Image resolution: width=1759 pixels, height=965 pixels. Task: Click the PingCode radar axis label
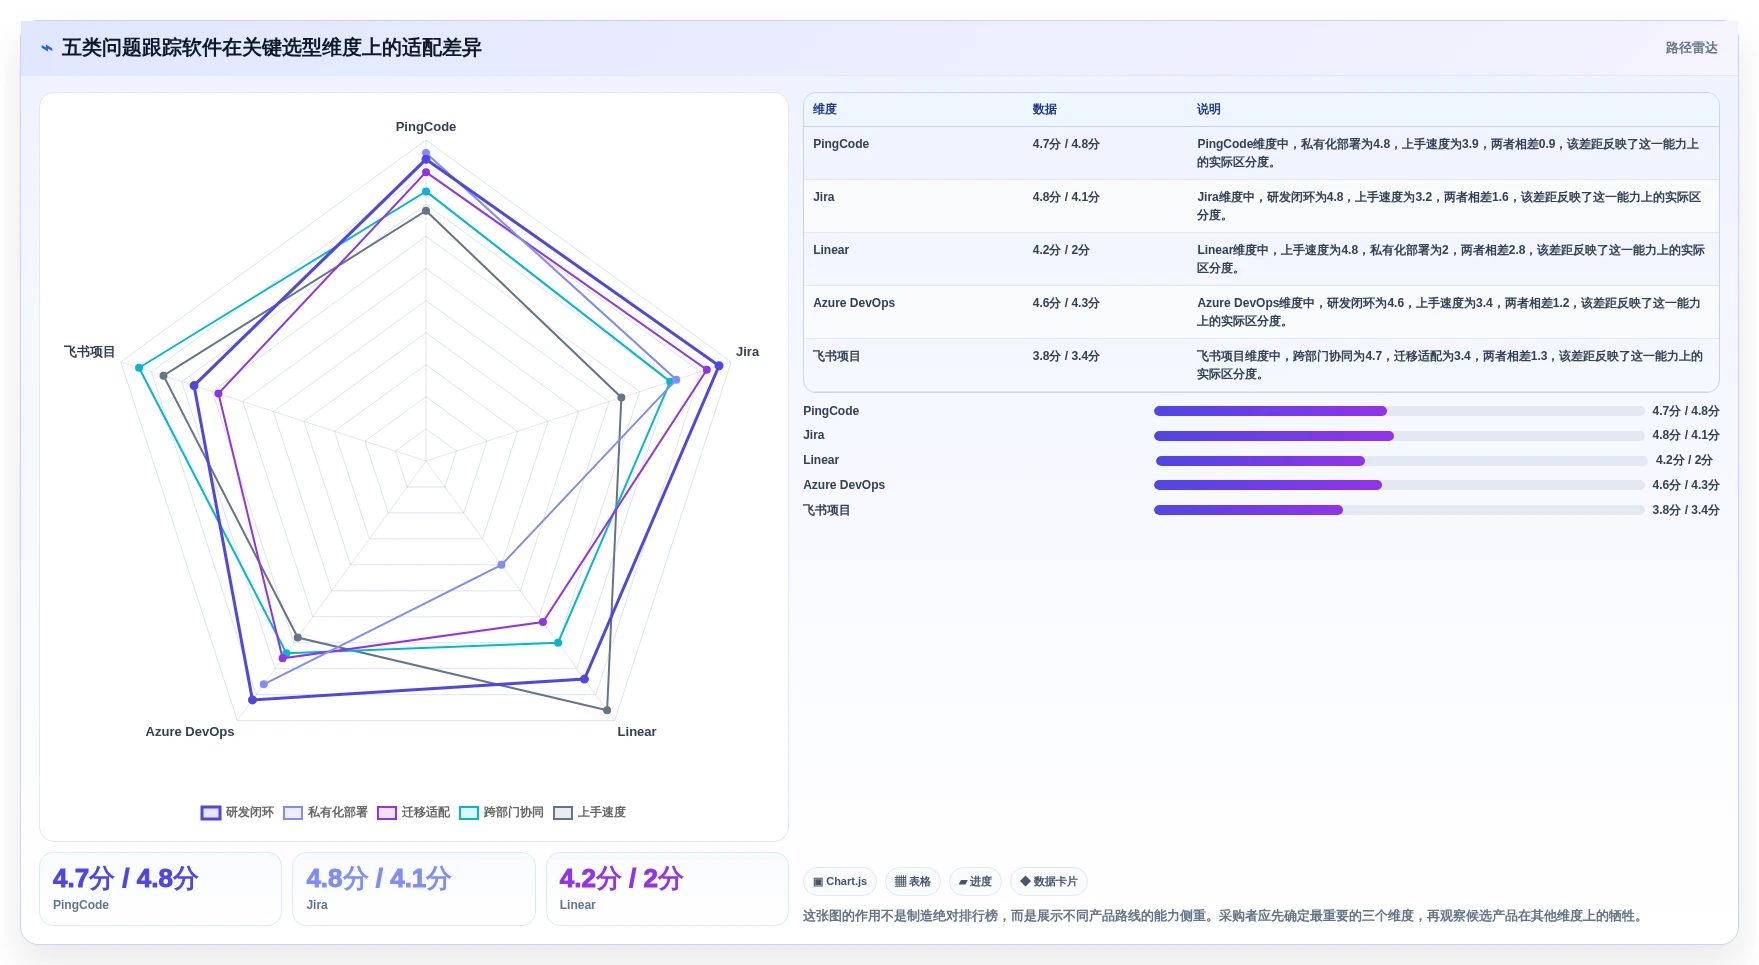tap(426, 127)
